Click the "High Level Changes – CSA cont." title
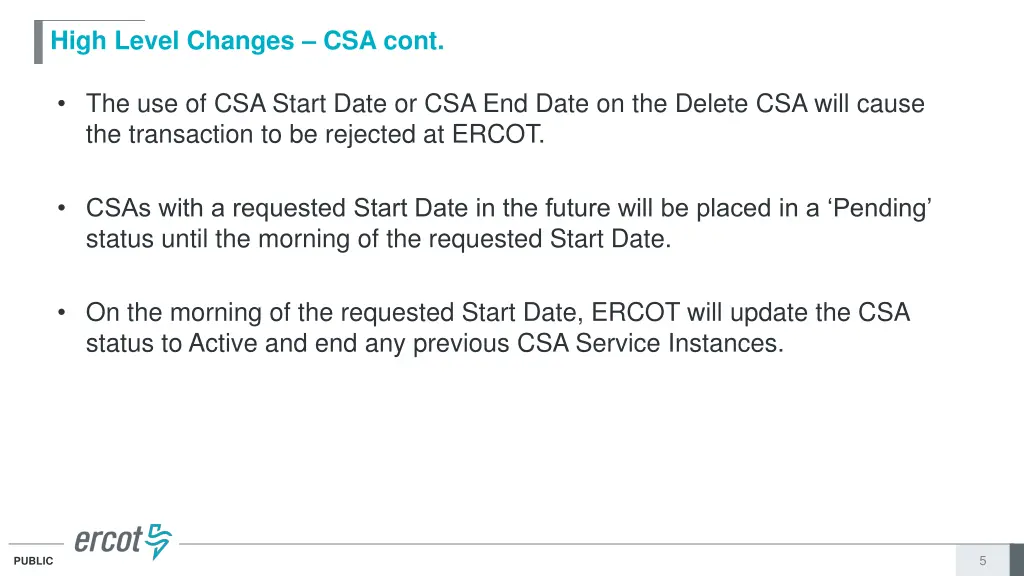The width and height of the screenshot is (1024, 576). point(247,42)
